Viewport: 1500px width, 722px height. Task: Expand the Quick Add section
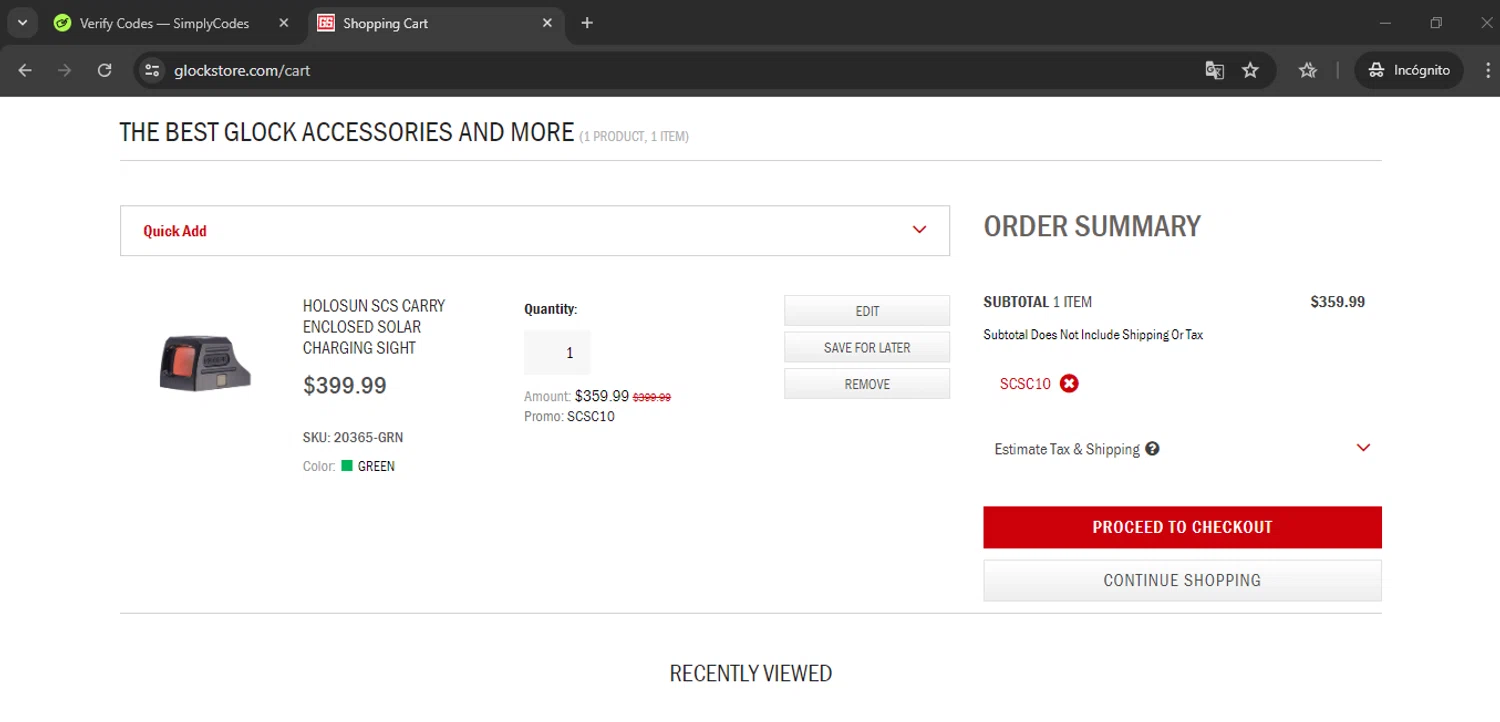[919, 231]
